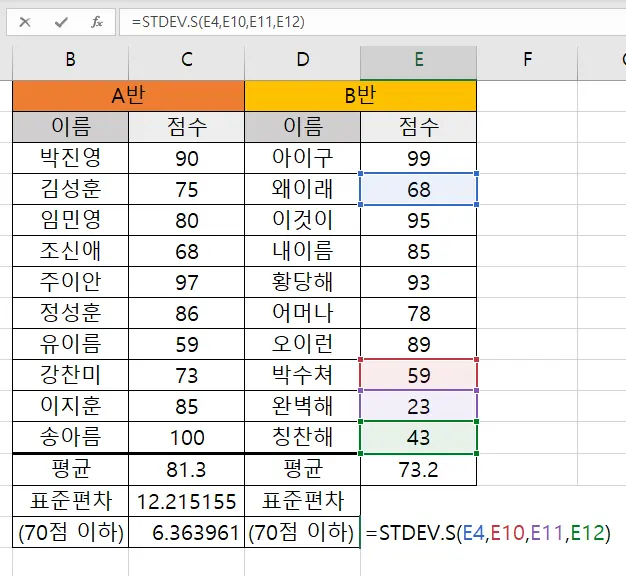This screenshot has width=626, height=576.
Task: Select the score 86 for 정성훈
Action: [x=186, y=313]
